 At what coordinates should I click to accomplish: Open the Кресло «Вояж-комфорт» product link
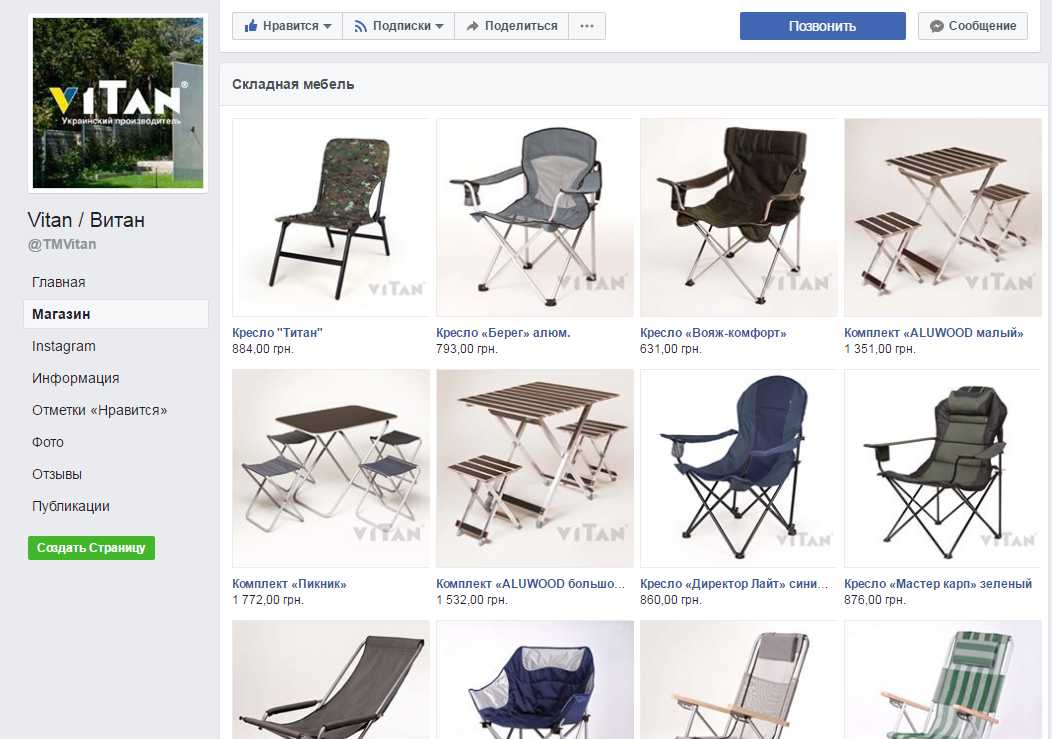[713, 332]
